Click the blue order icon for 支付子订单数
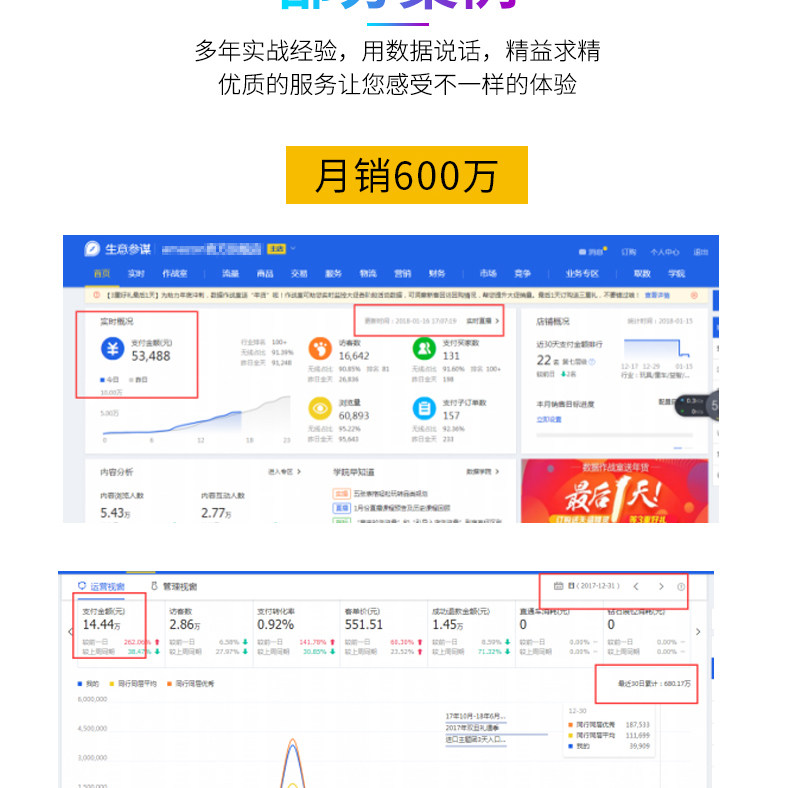Image resolution: width=790 pixels, height=788 pixels. (x=424, y=408)
